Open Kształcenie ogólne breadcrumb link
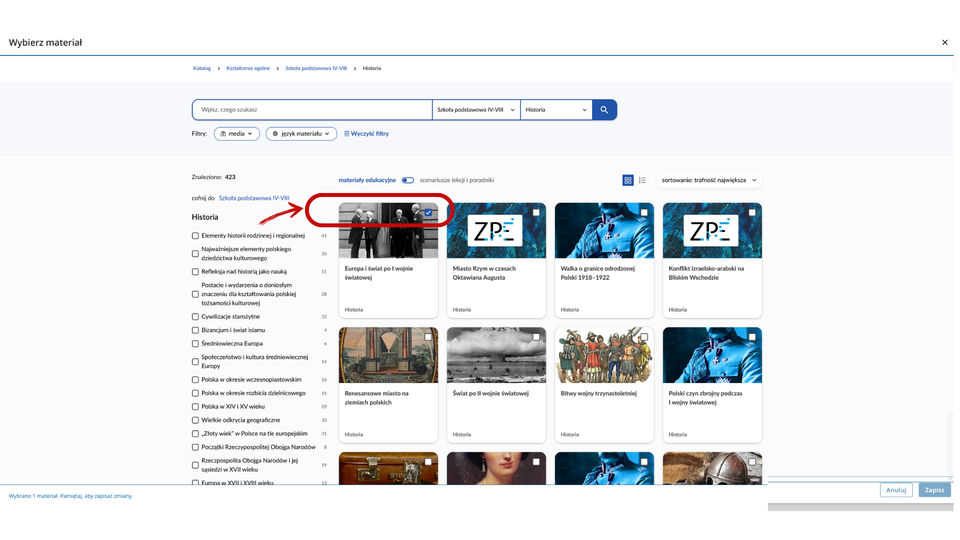Screen dimensions: 960x540 coord(248,69)
